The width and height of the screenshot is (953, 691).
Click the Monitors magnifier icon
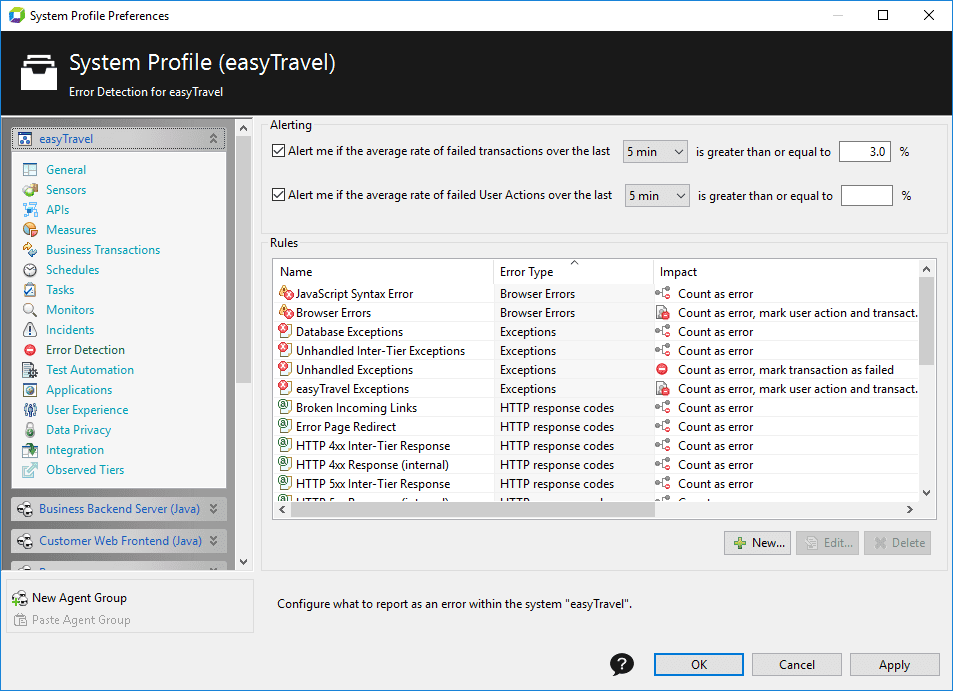(30, 310)
